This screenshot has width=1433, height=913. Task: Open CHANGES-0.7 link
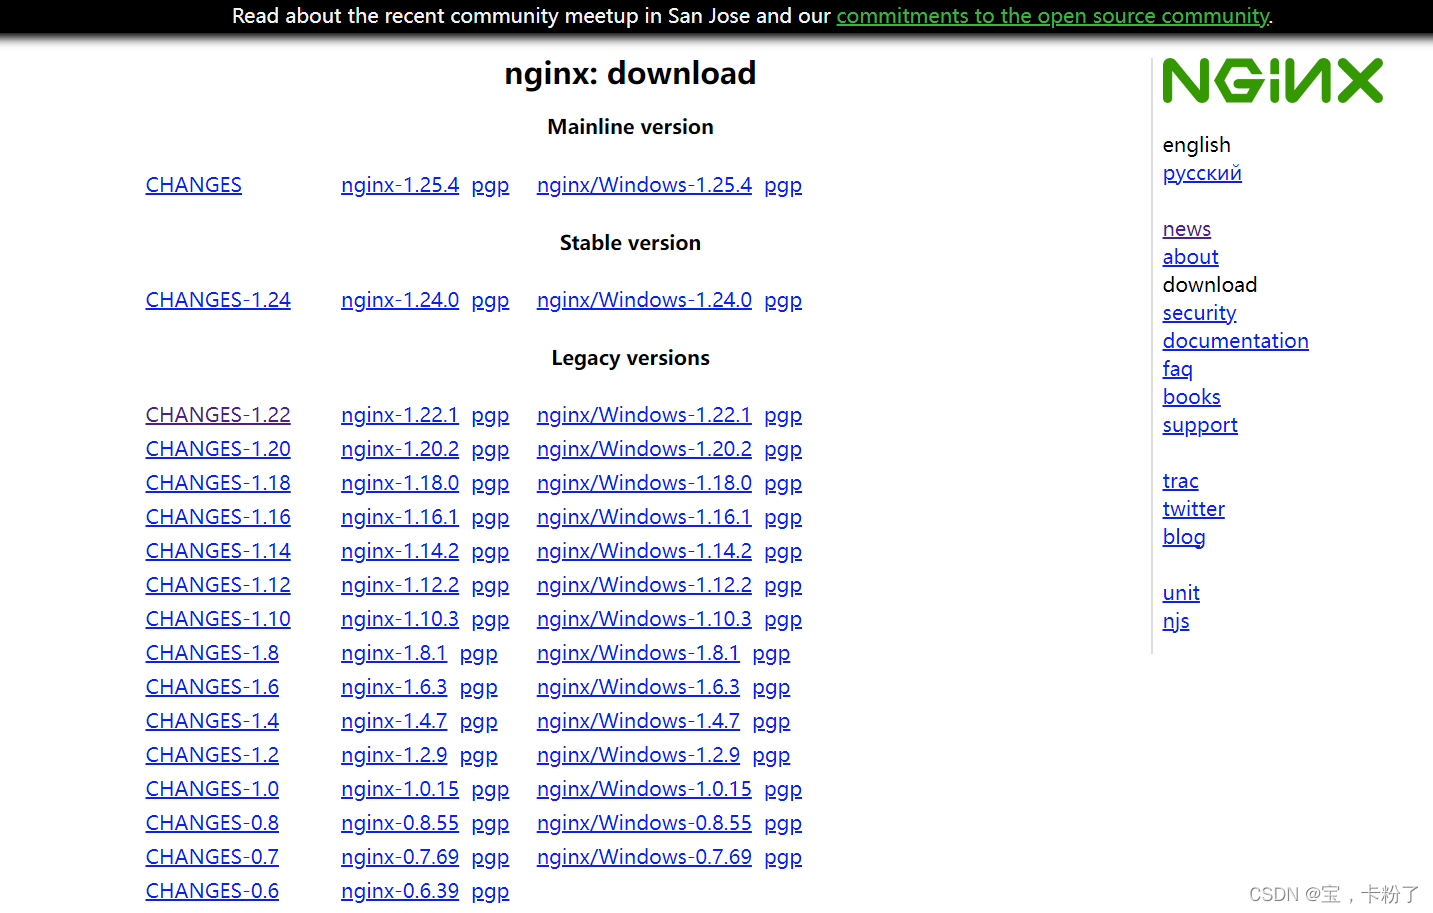[x=212, y=857]
